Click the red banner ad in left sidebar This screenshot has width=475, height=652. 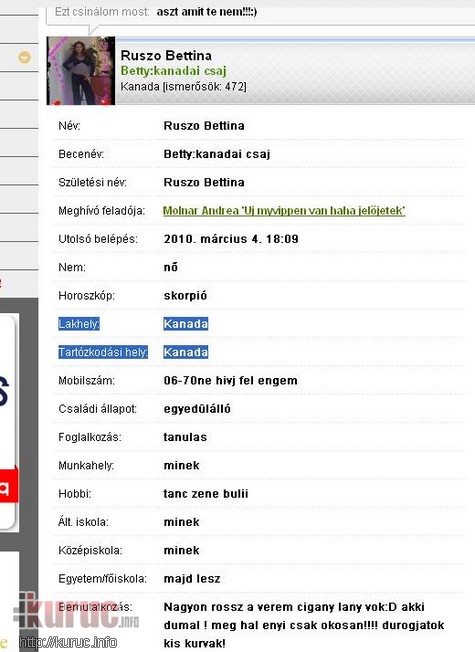(x=9, y=485)
